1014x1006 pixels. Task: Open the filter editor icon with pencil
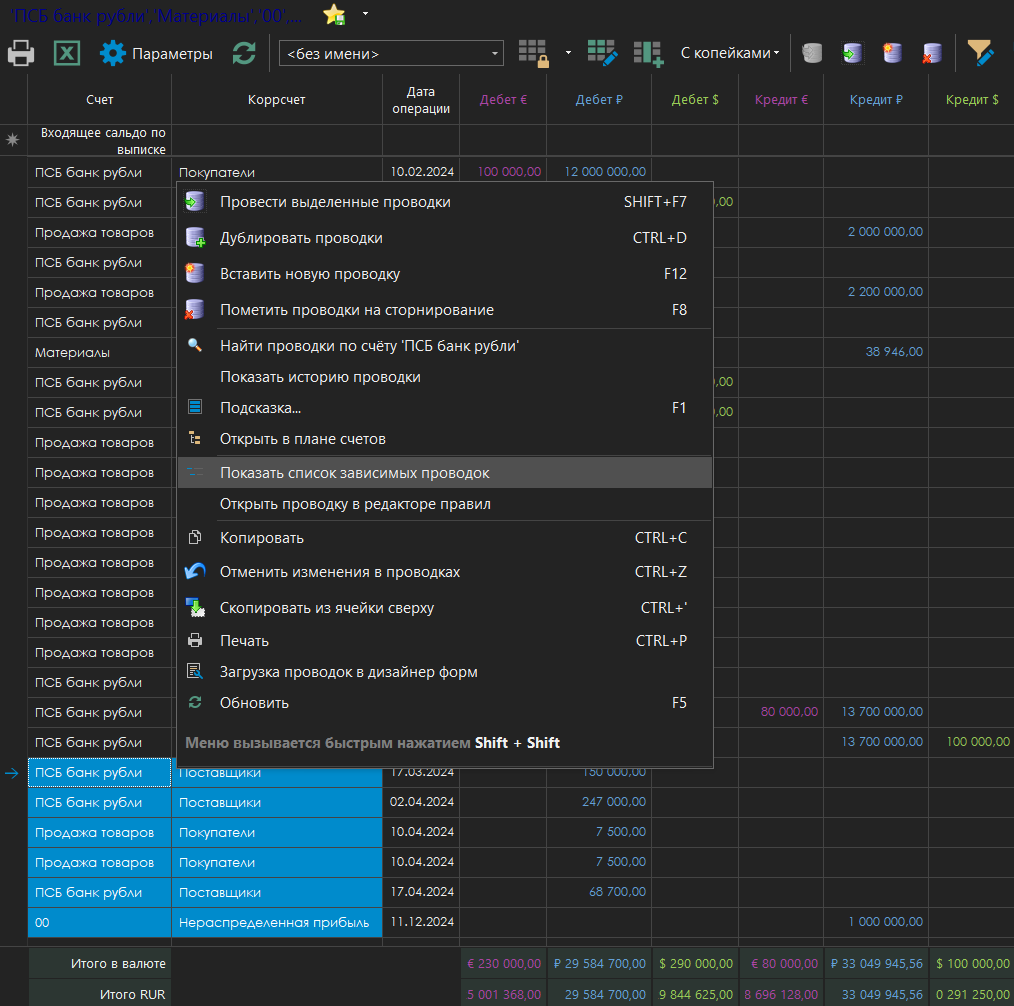982,53
